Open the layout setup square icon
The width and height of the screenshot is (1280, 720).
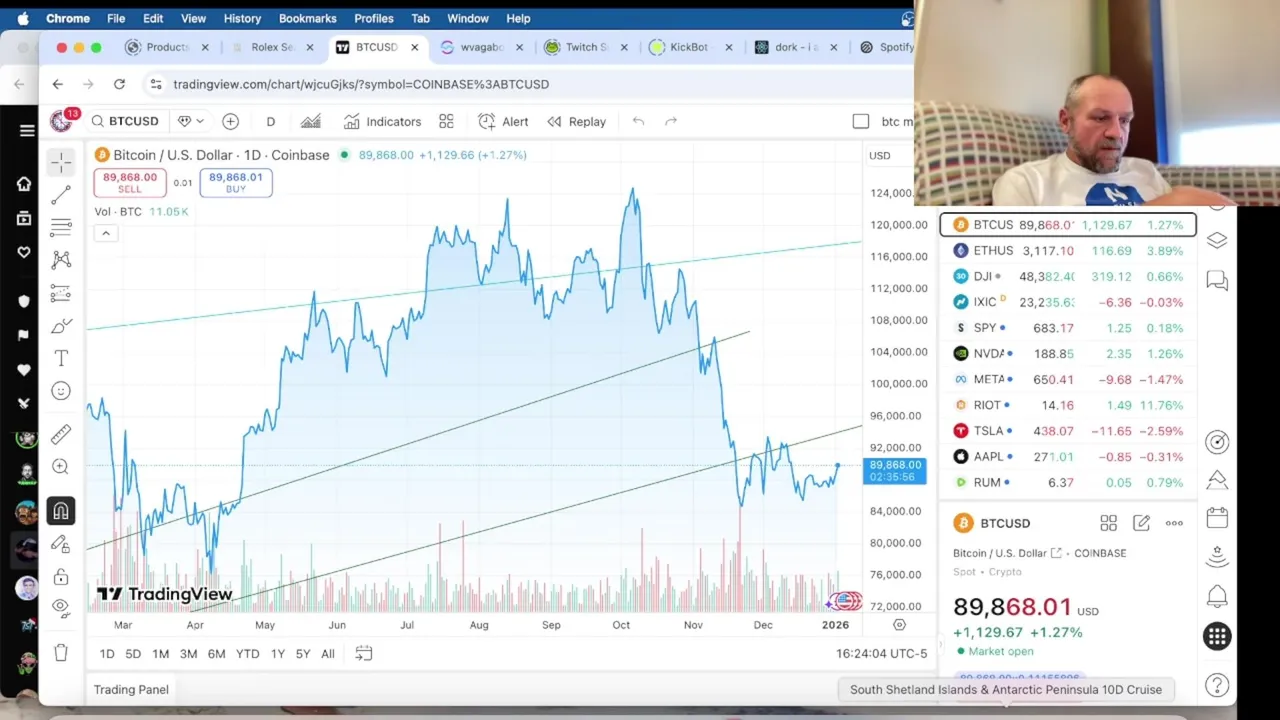[x=861, y=121]
